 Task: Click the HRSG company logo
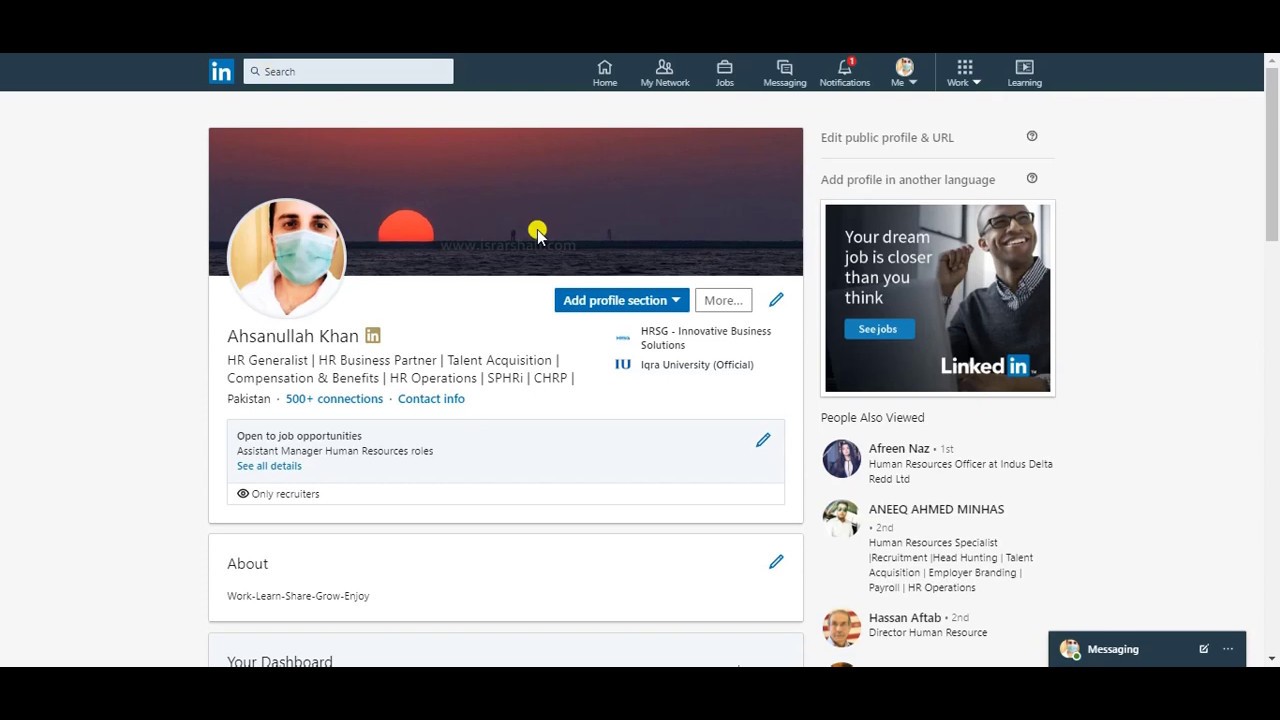[623, 338]
